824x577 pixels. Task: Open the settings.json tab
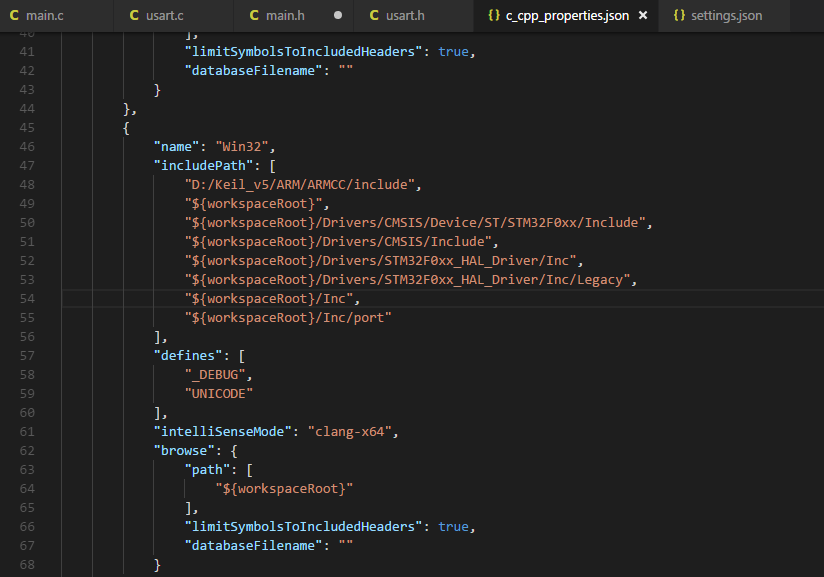click(724, 16)
